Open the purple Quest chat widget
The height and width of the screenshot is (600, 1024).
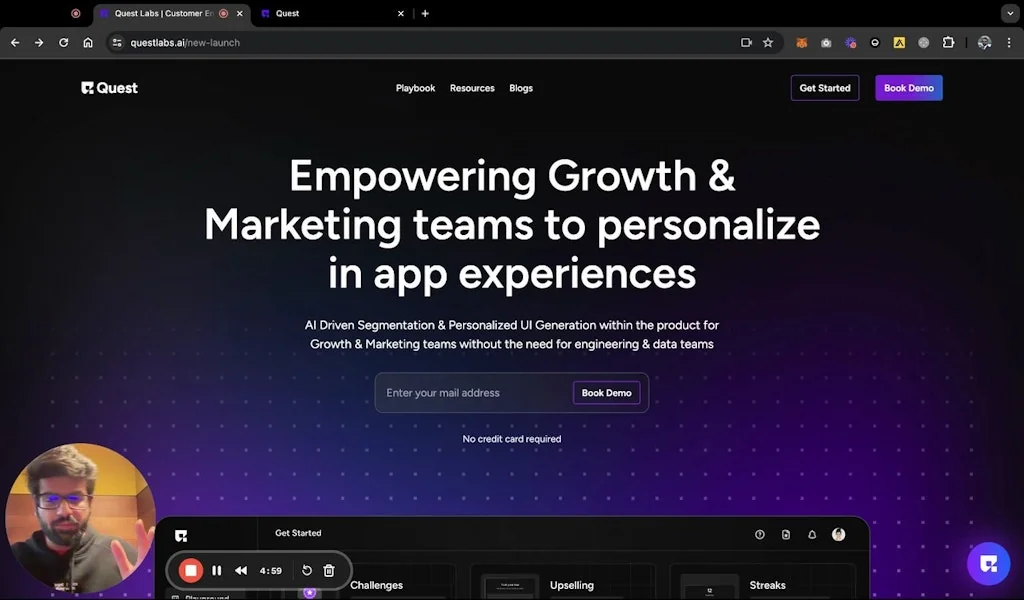coord(988,563)
